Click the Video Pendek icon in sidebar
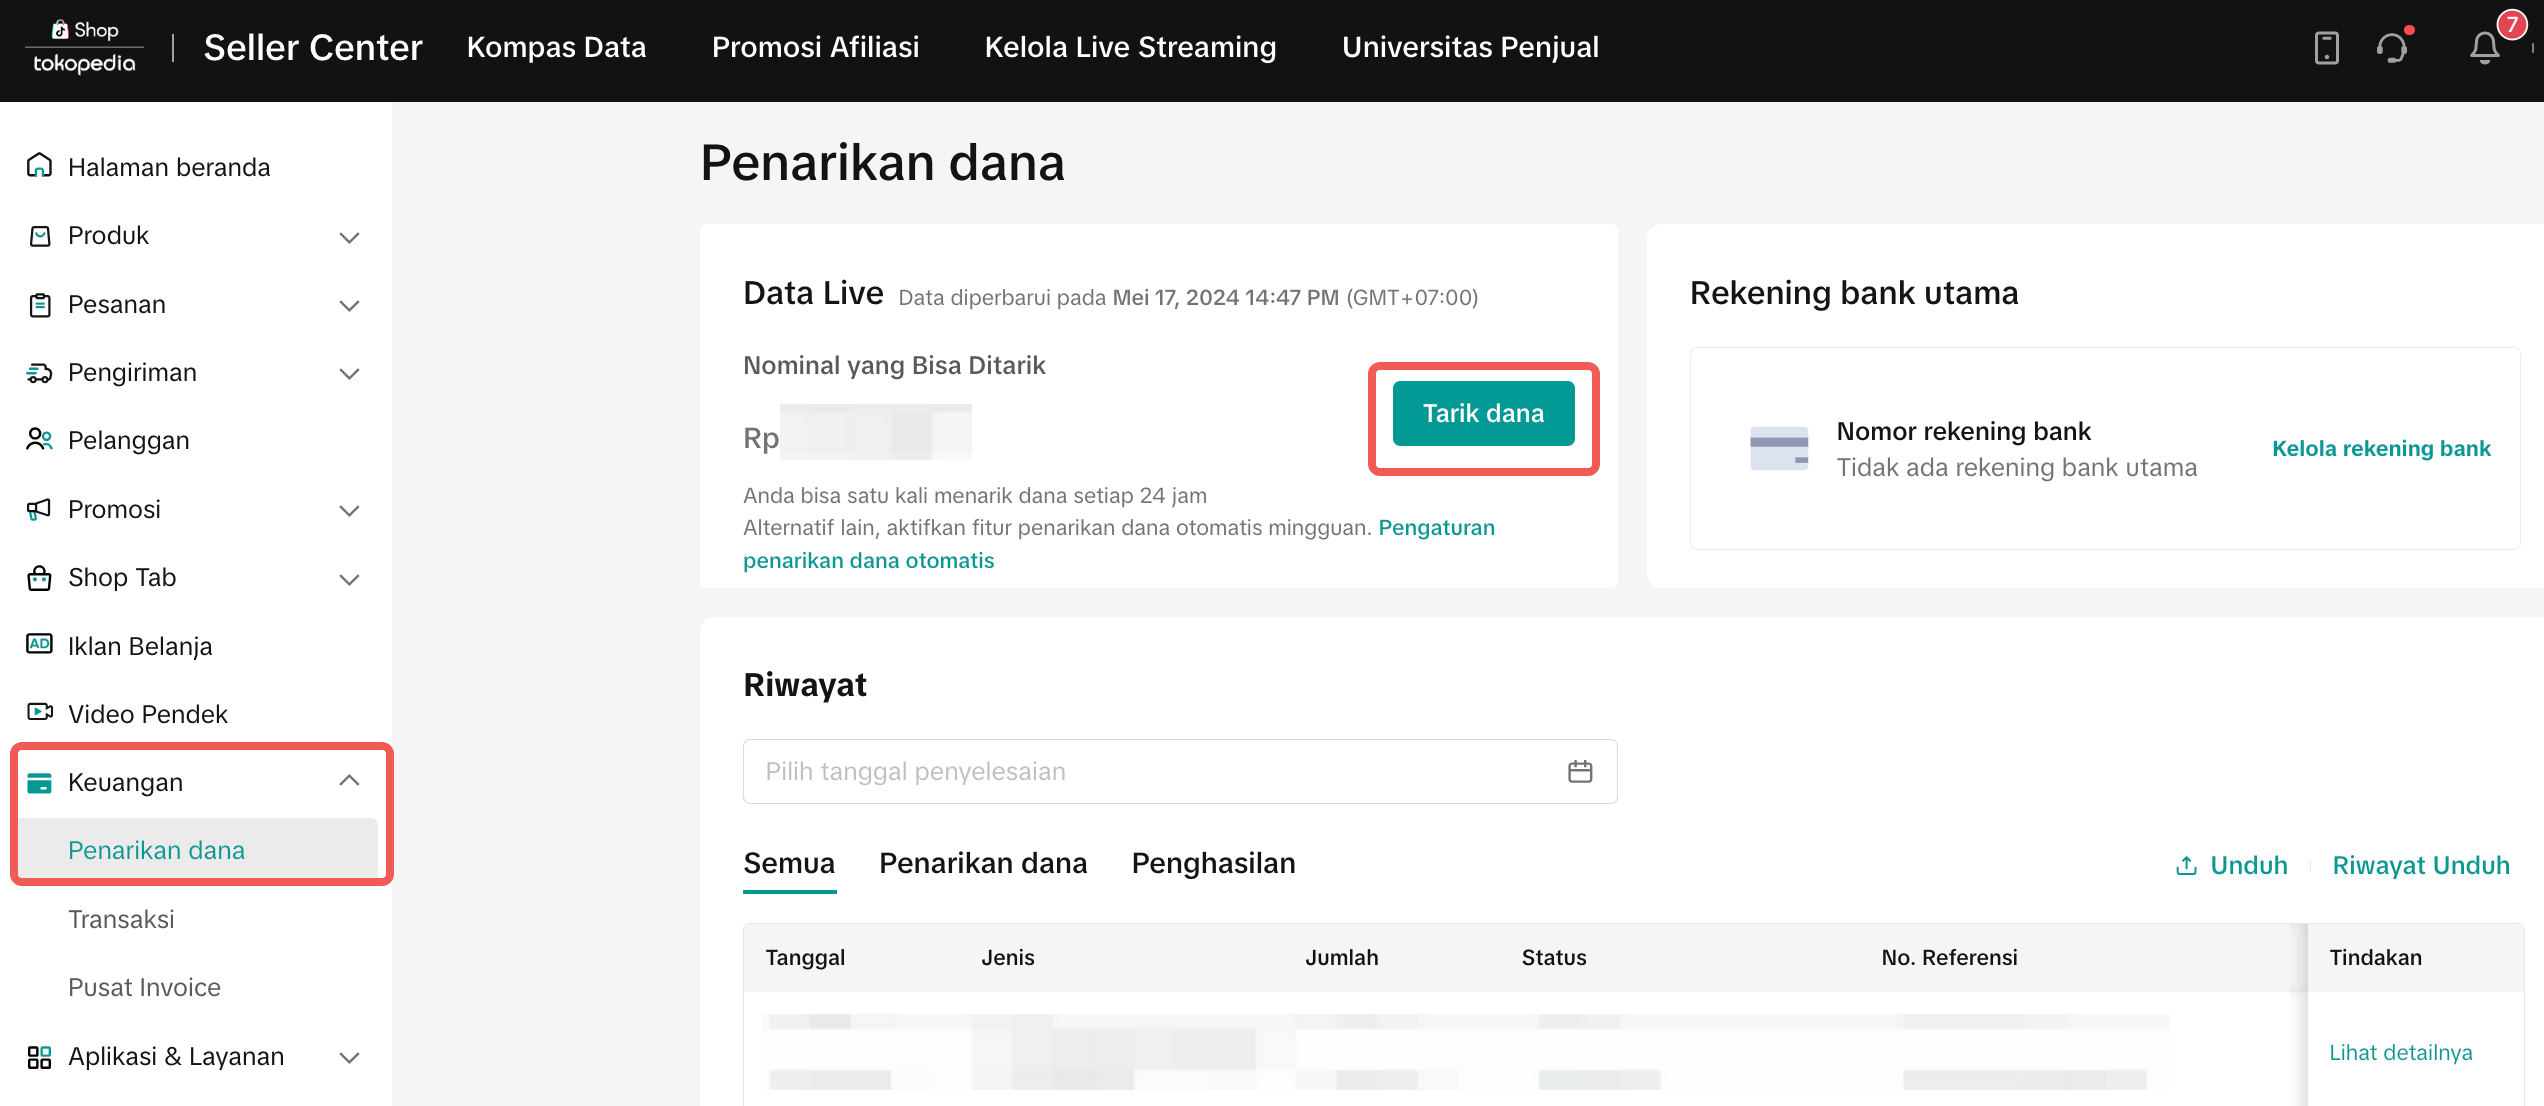 tap(39, 712)
